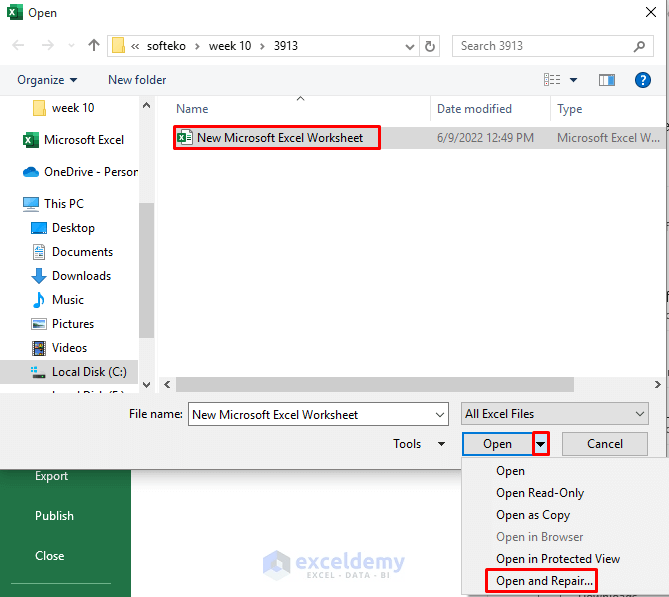The height and width of the screenshot is (597, 669).
Task: Click the Back navigation arrow
Action: coord(18,45)
